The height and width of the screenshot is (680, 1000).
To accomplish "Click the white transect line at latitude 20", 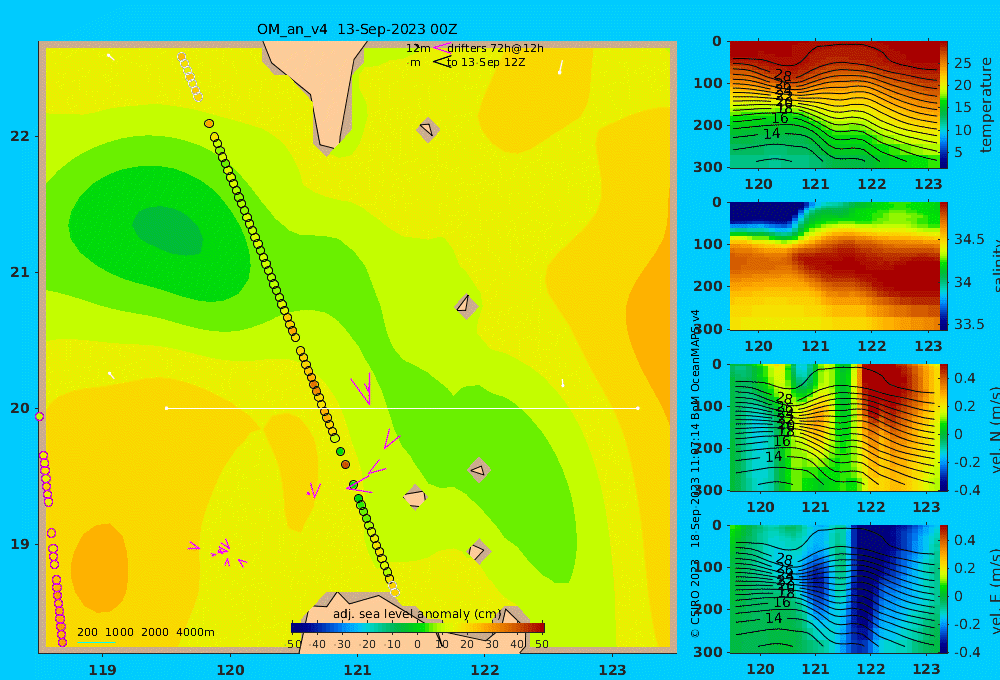I will [x=402, y=408].
